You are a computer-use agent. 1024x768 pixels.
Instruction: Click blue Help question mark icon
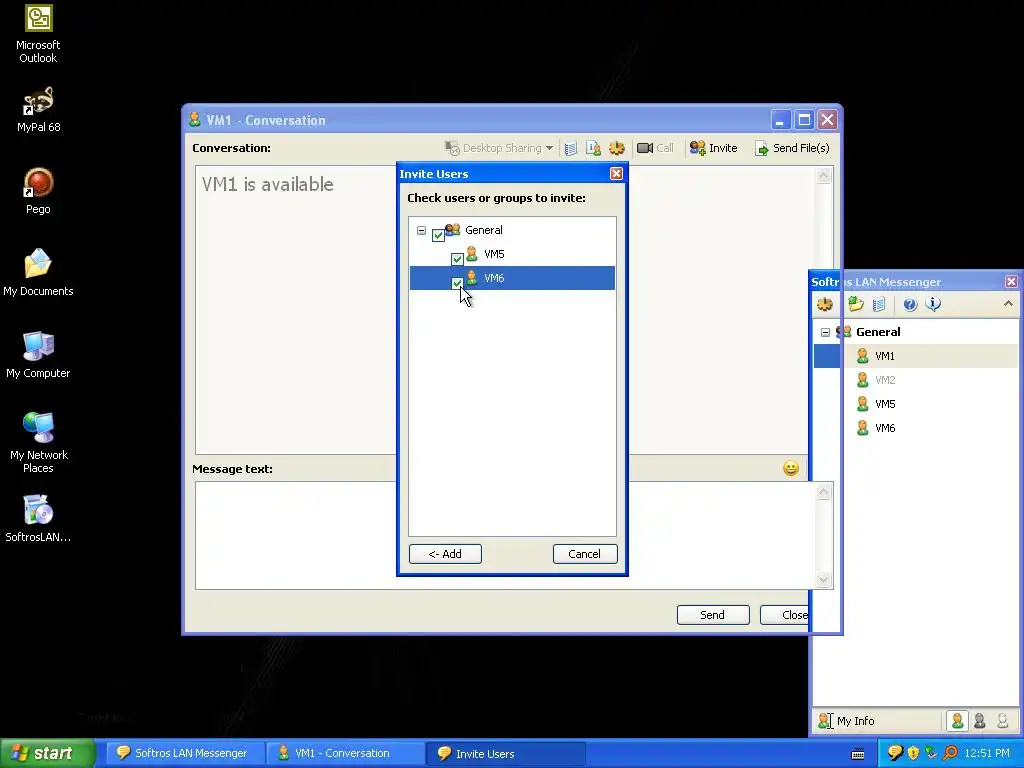click(910, 304)
